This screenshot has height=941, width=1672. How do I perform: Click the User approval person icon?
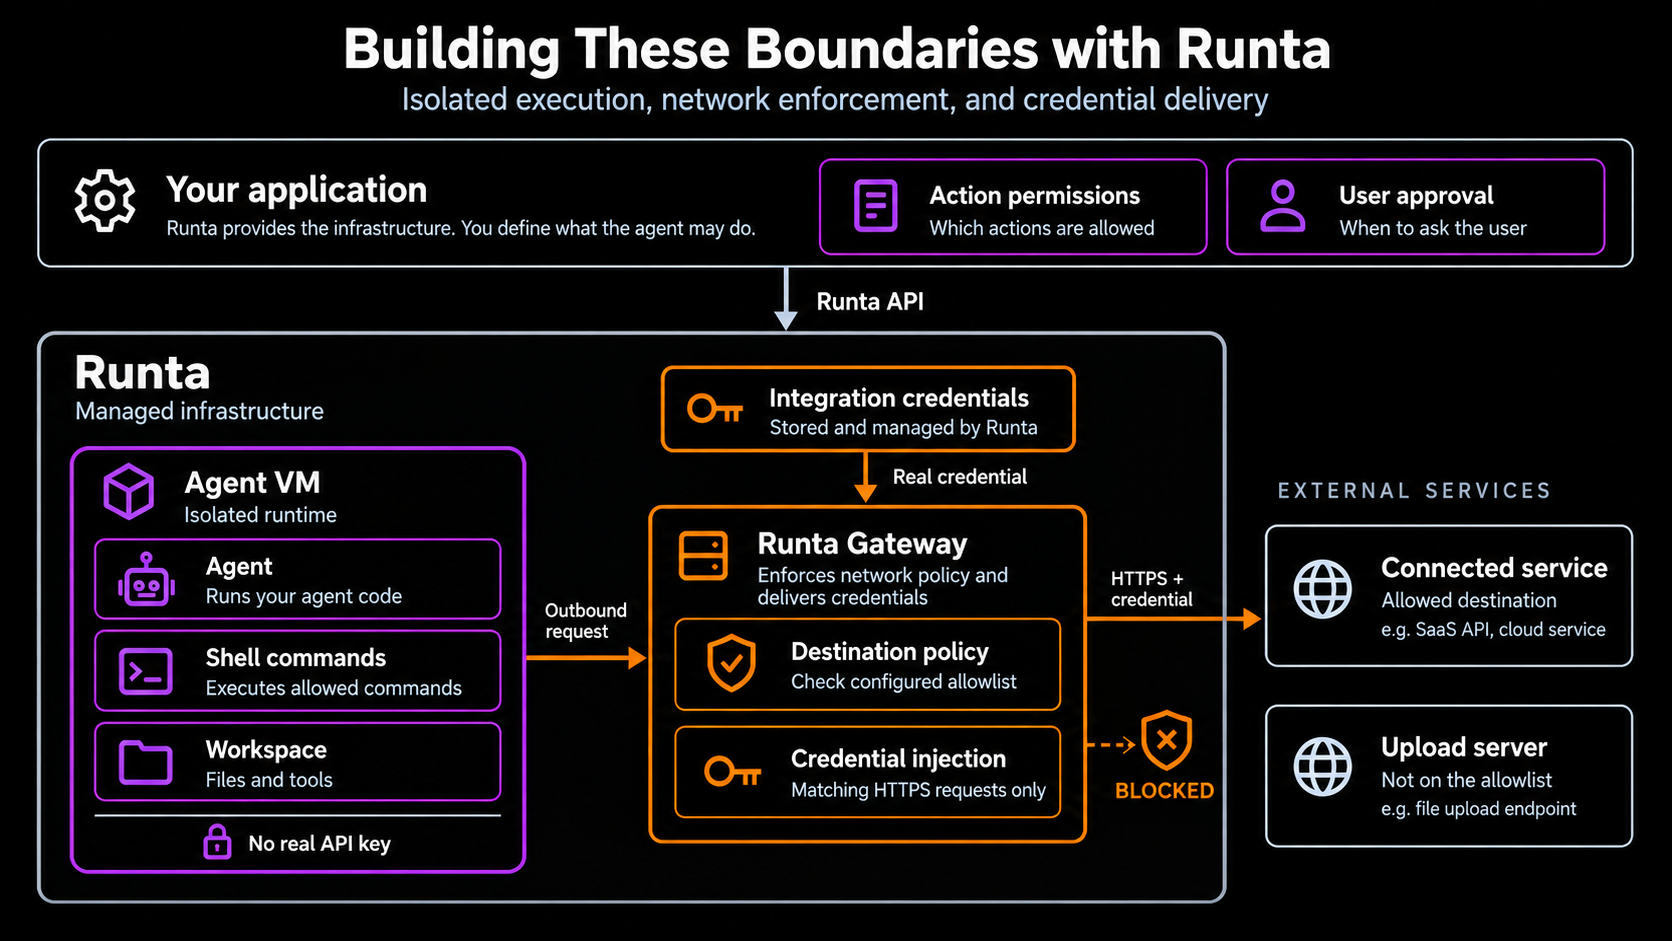coord(1282,206)
